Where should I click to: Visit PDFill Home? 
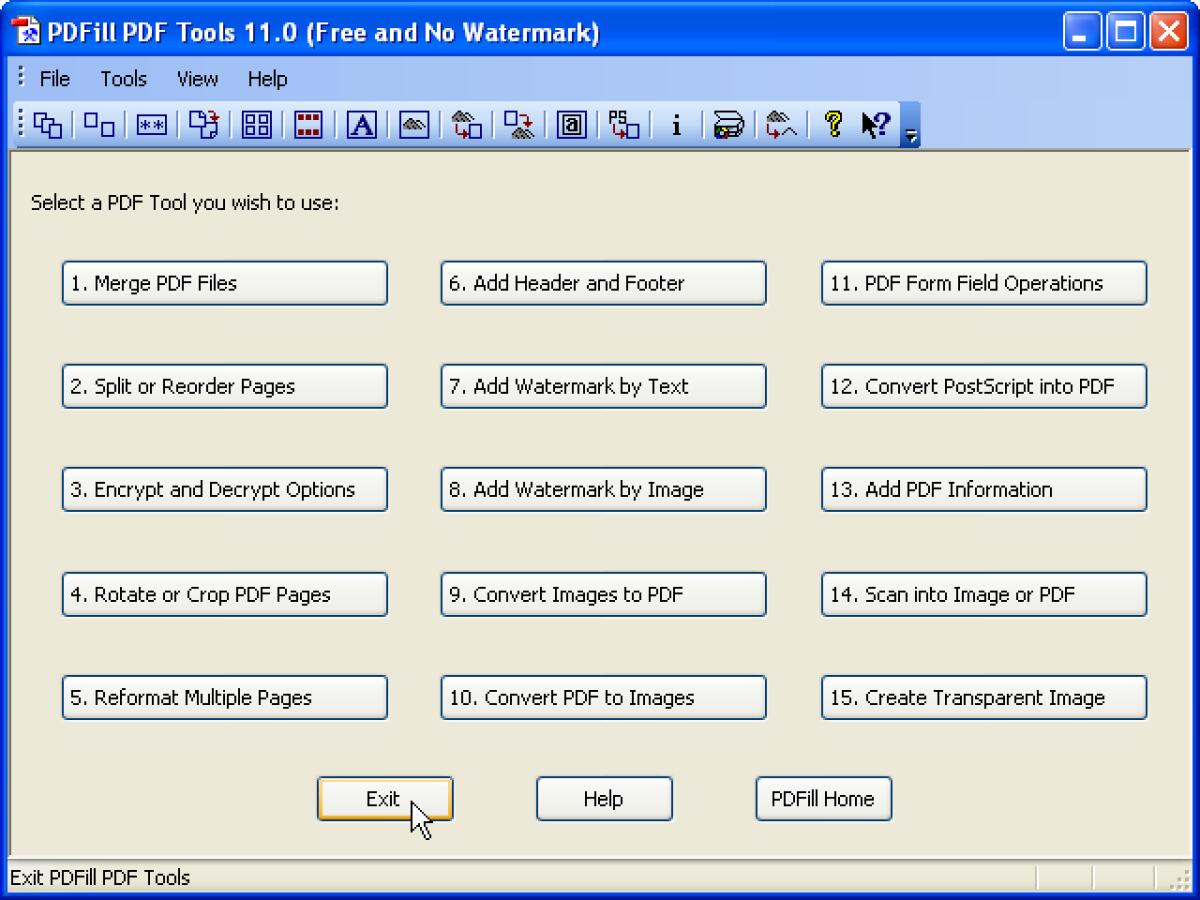click(x=823, y=798)
